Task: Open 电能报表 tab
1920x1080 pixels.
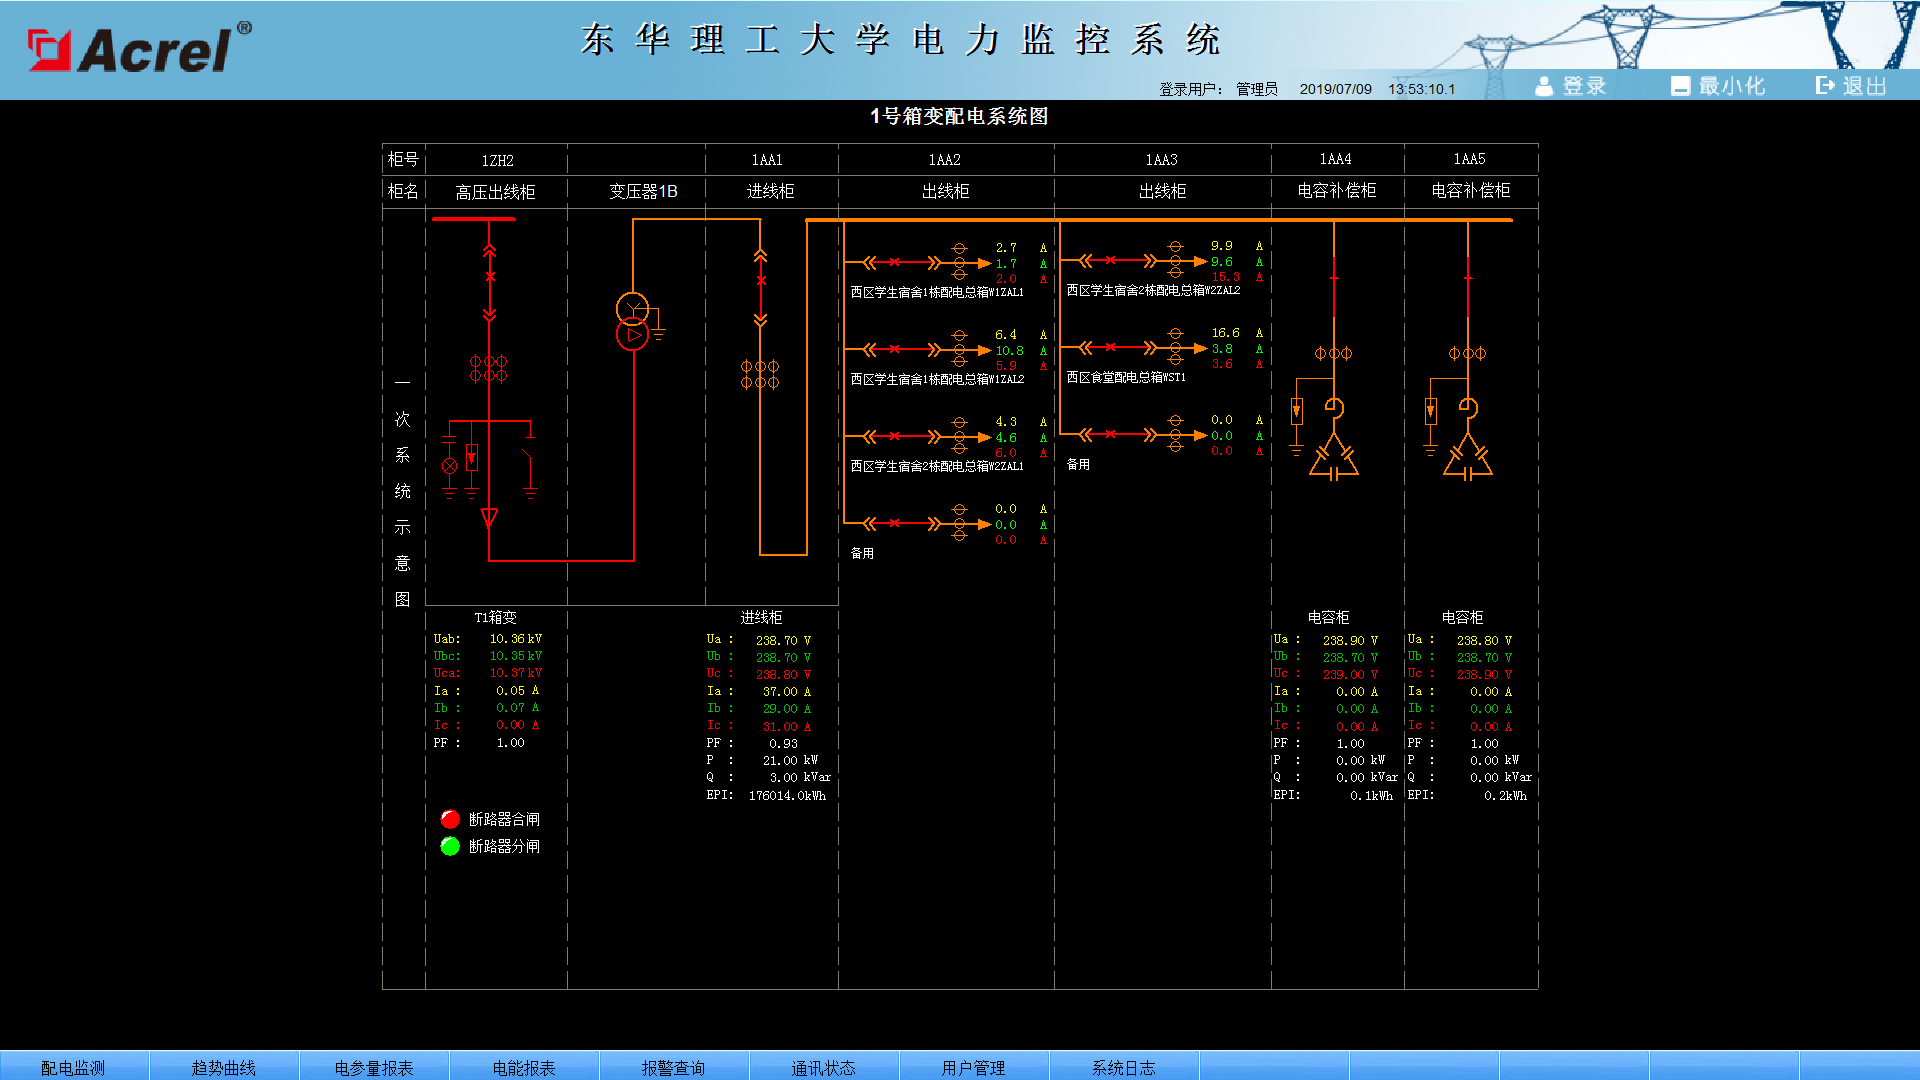Action: [524, 1067]
